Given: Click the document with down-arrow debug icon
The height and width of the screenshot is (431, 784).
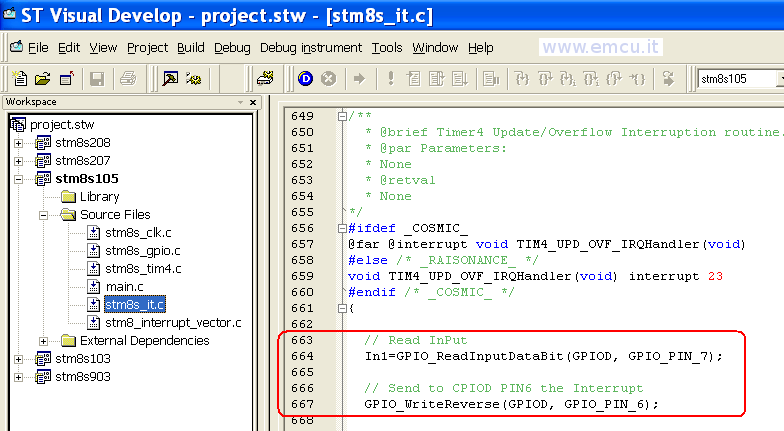Looking at the screenshot, I should click(x=460, y=78).
